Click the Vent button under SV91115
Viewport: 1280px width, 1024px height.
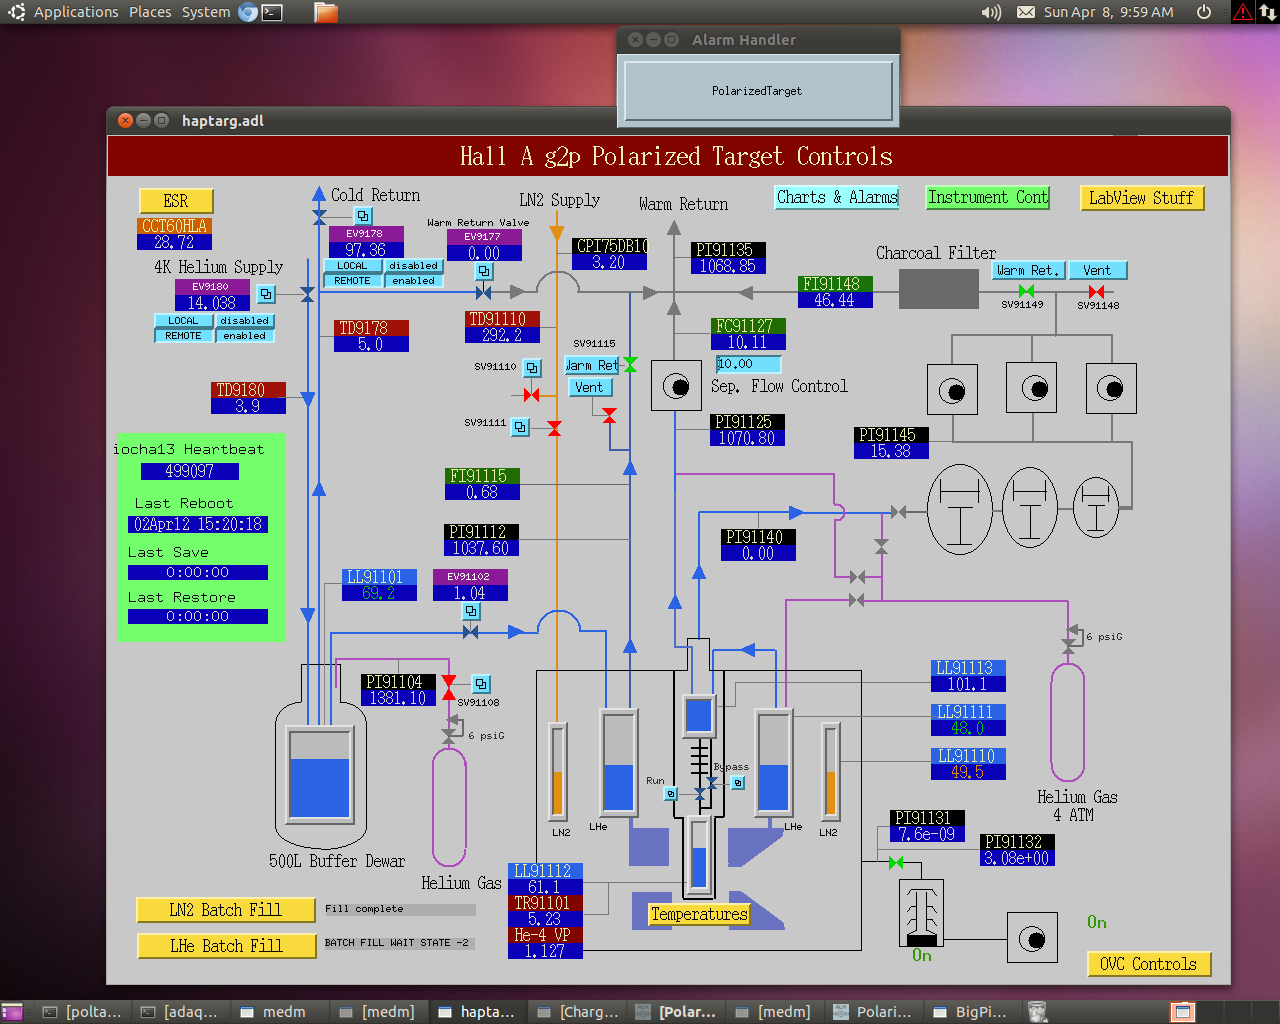[590, 387]
